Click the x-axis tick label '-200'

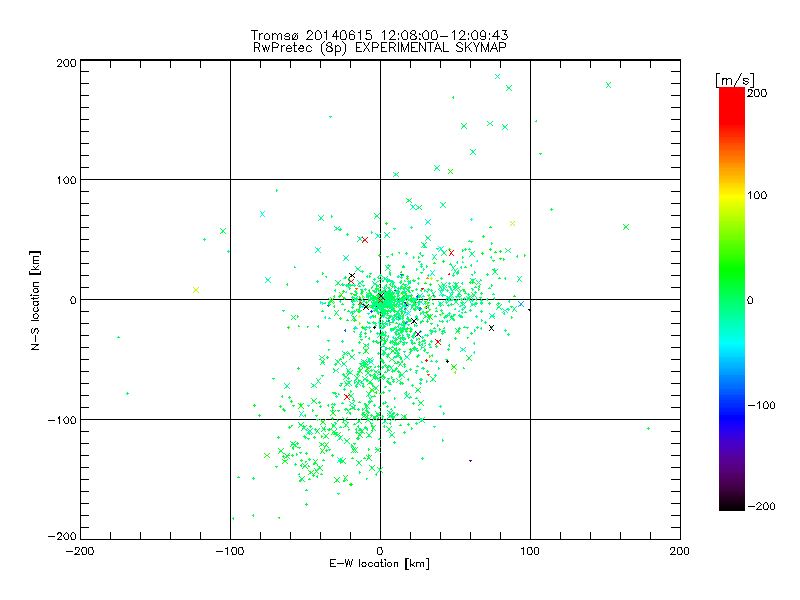[80, 551]
